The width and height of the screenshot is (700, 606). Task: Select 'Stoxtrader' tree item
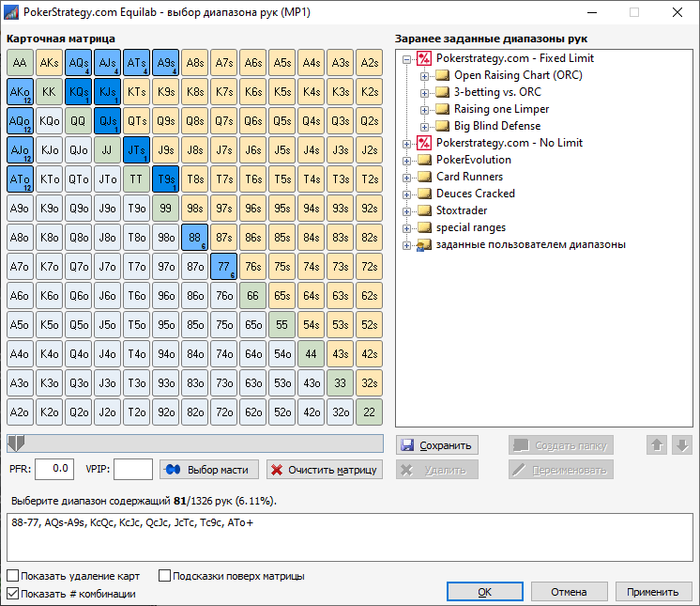[461, 210]
